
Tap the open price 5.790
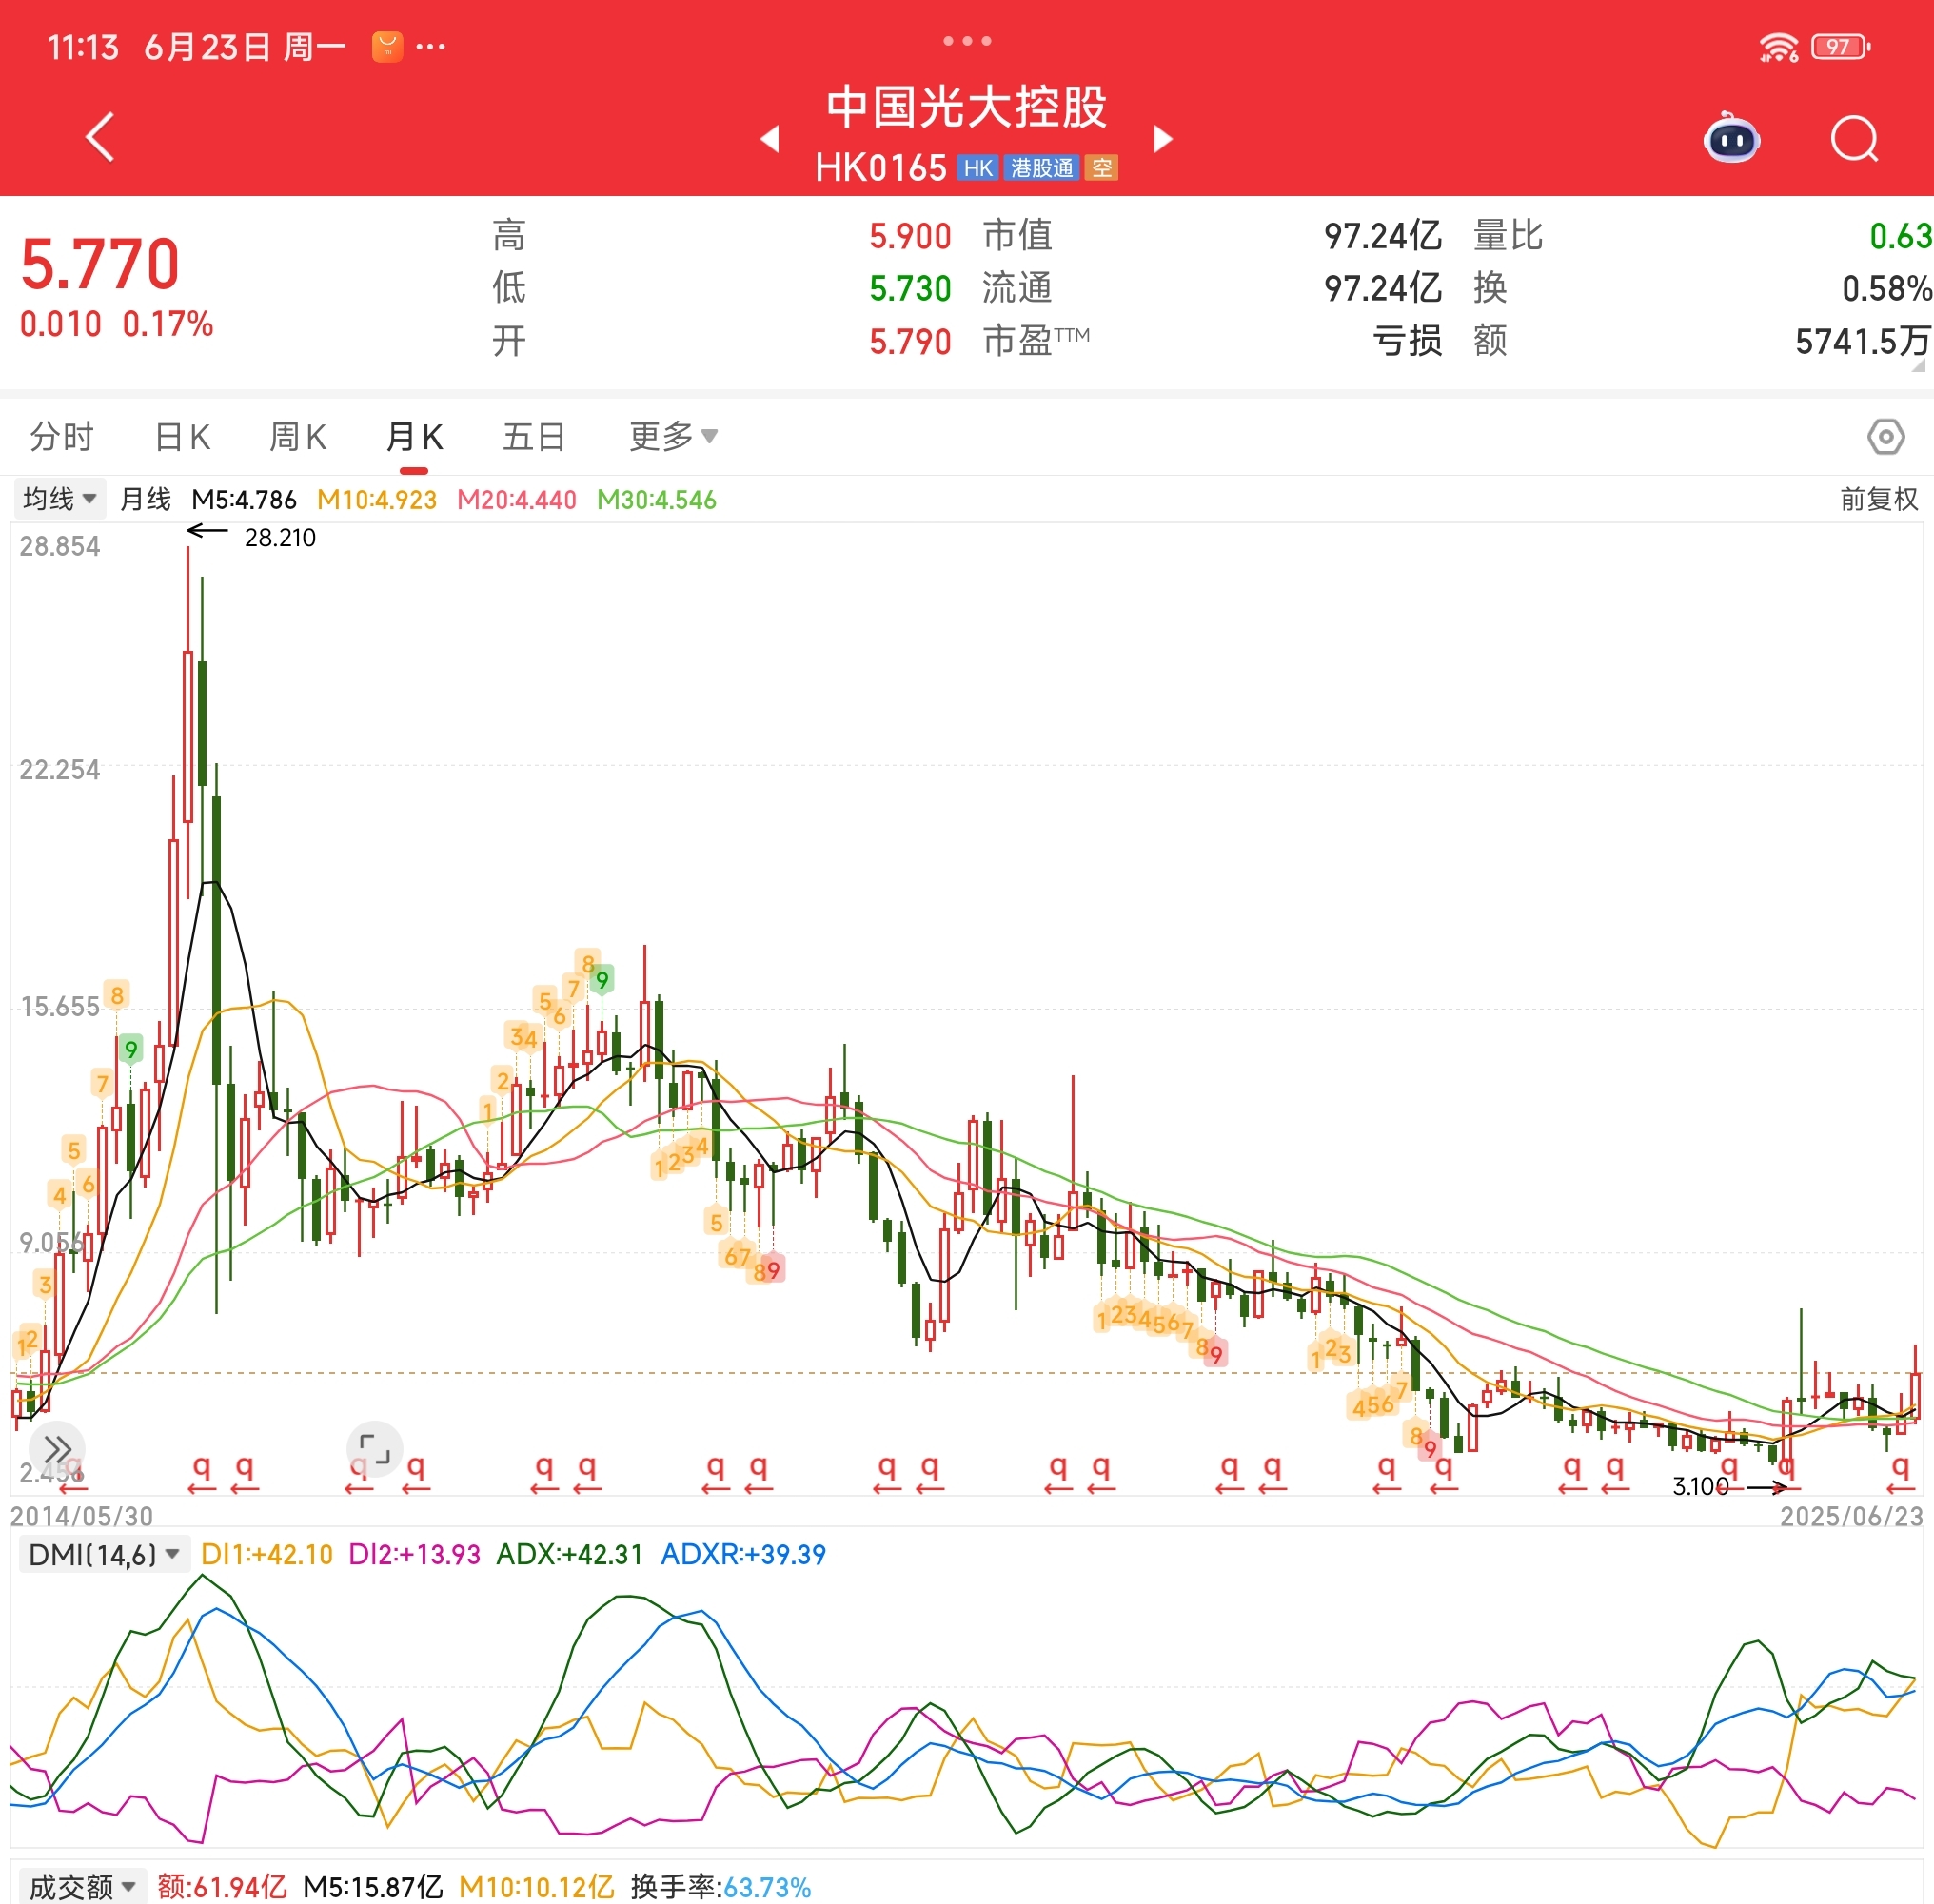(x=910, y=342)
